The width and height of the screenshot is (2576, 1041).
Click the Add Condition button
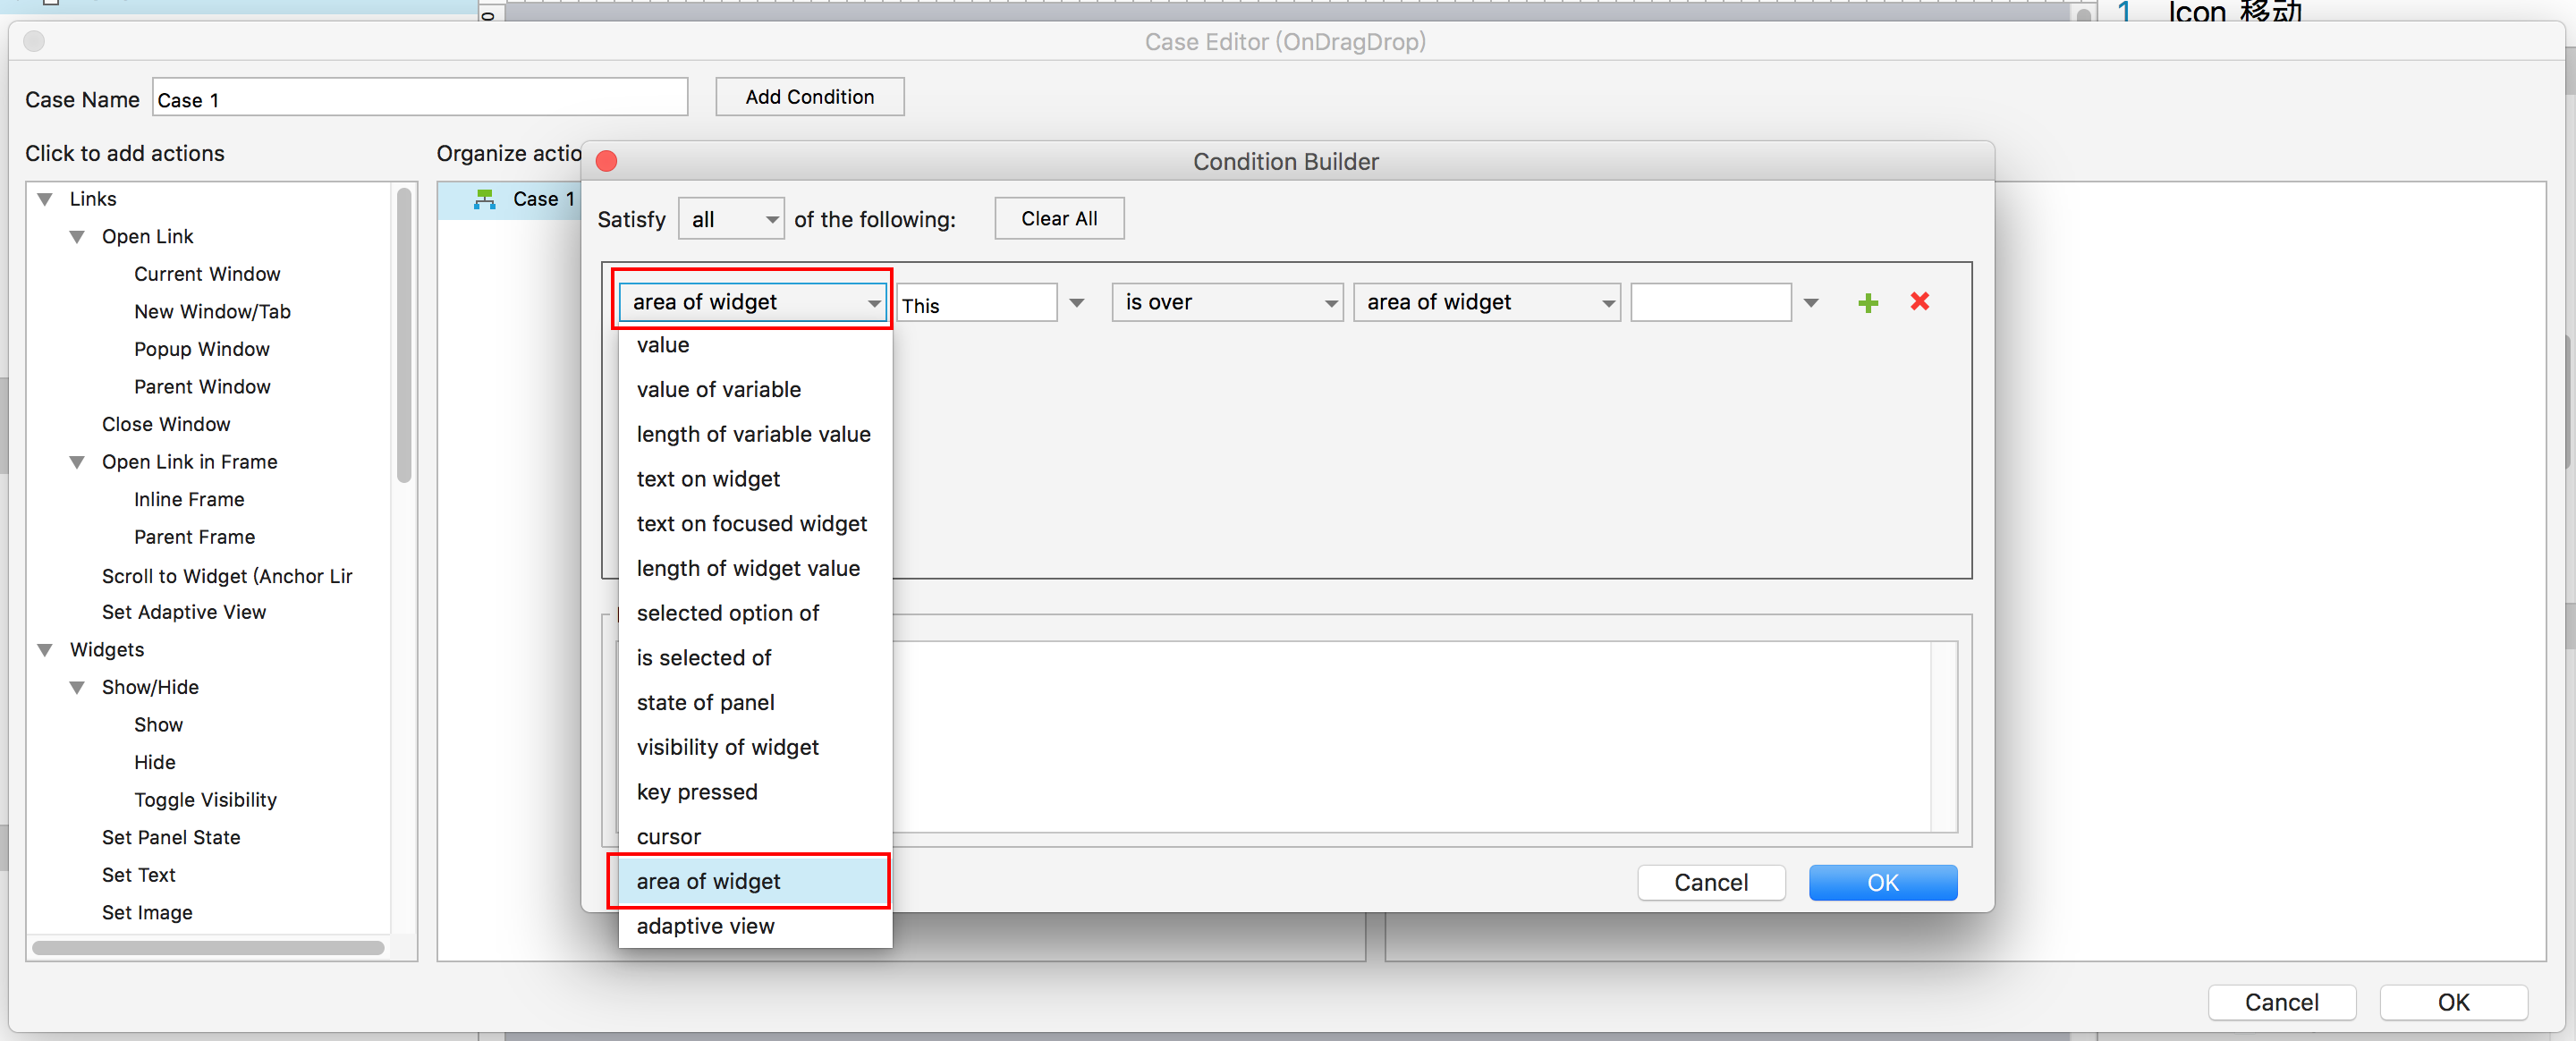click(x=809, y=97)
